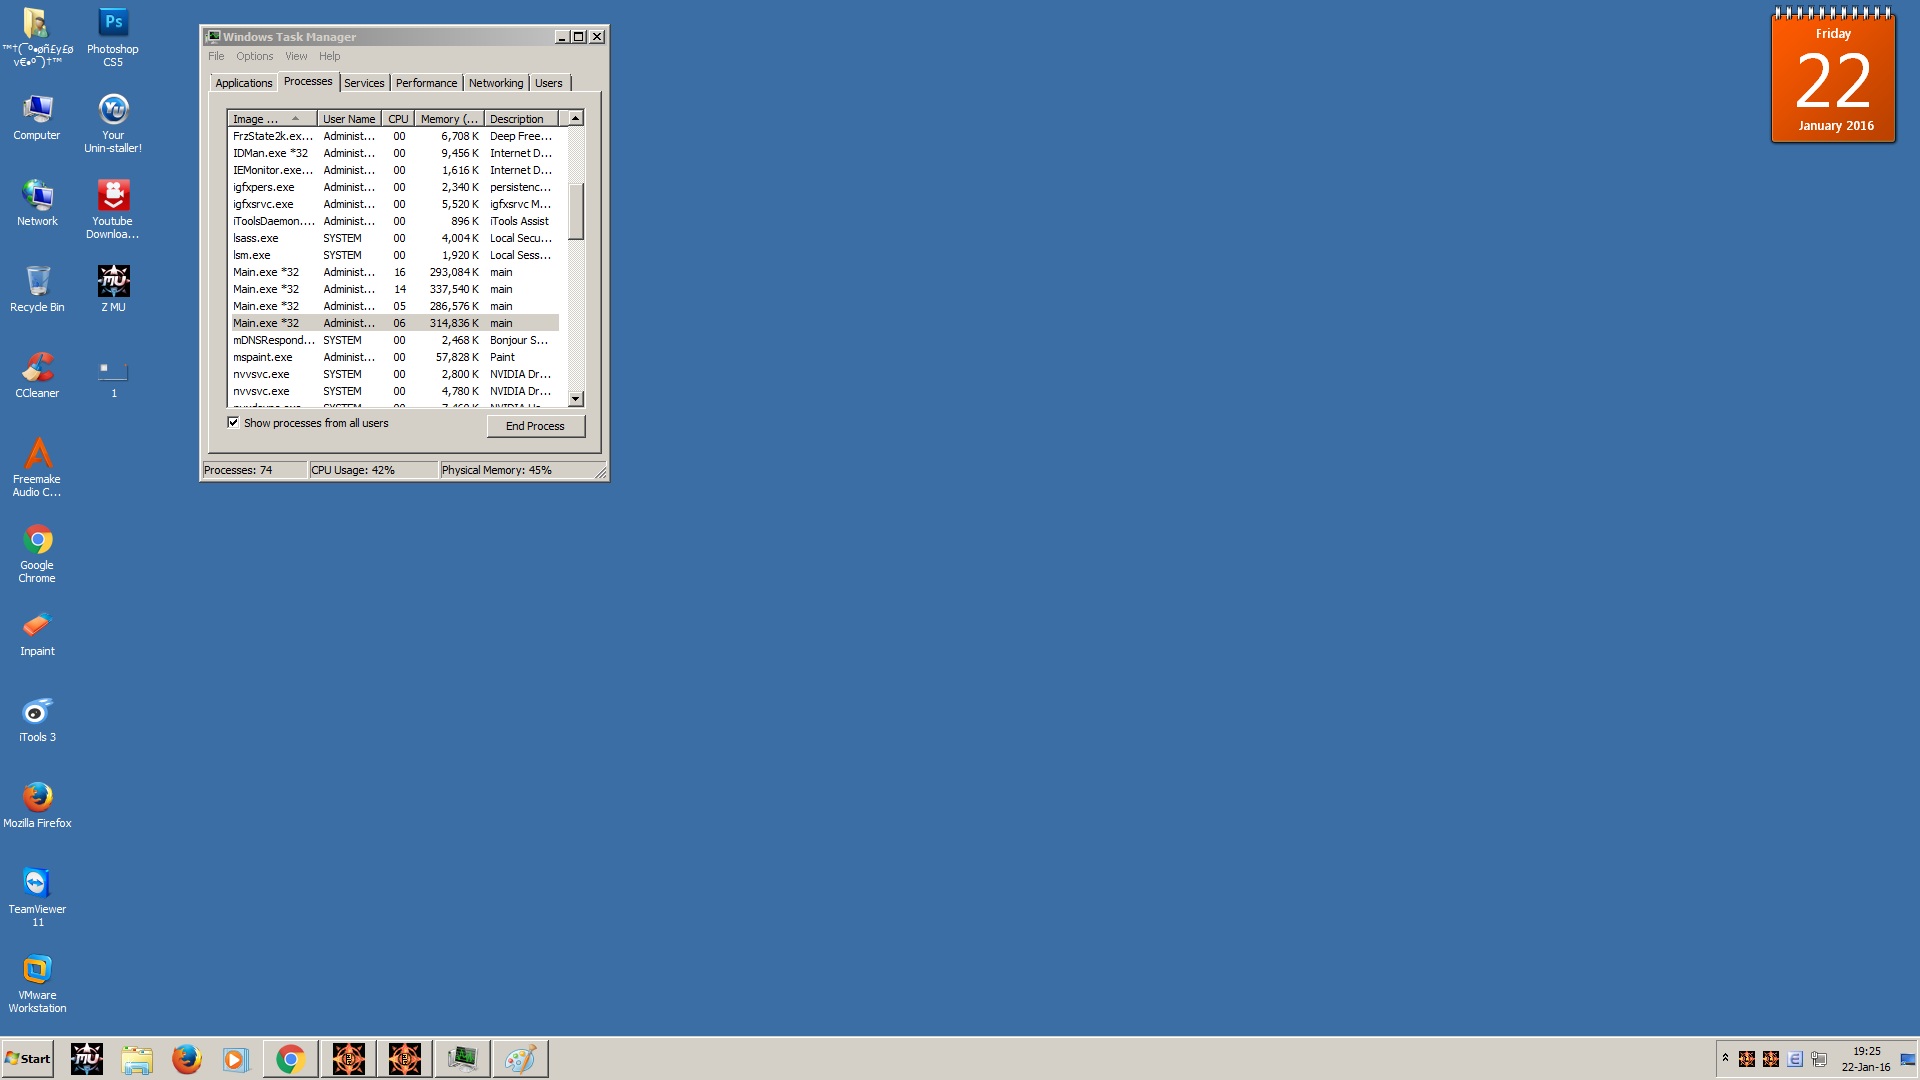Screen dimensions: 1920x1080
Task: Open the Chrome taskbar button
Action: (x=290, y=1059)
